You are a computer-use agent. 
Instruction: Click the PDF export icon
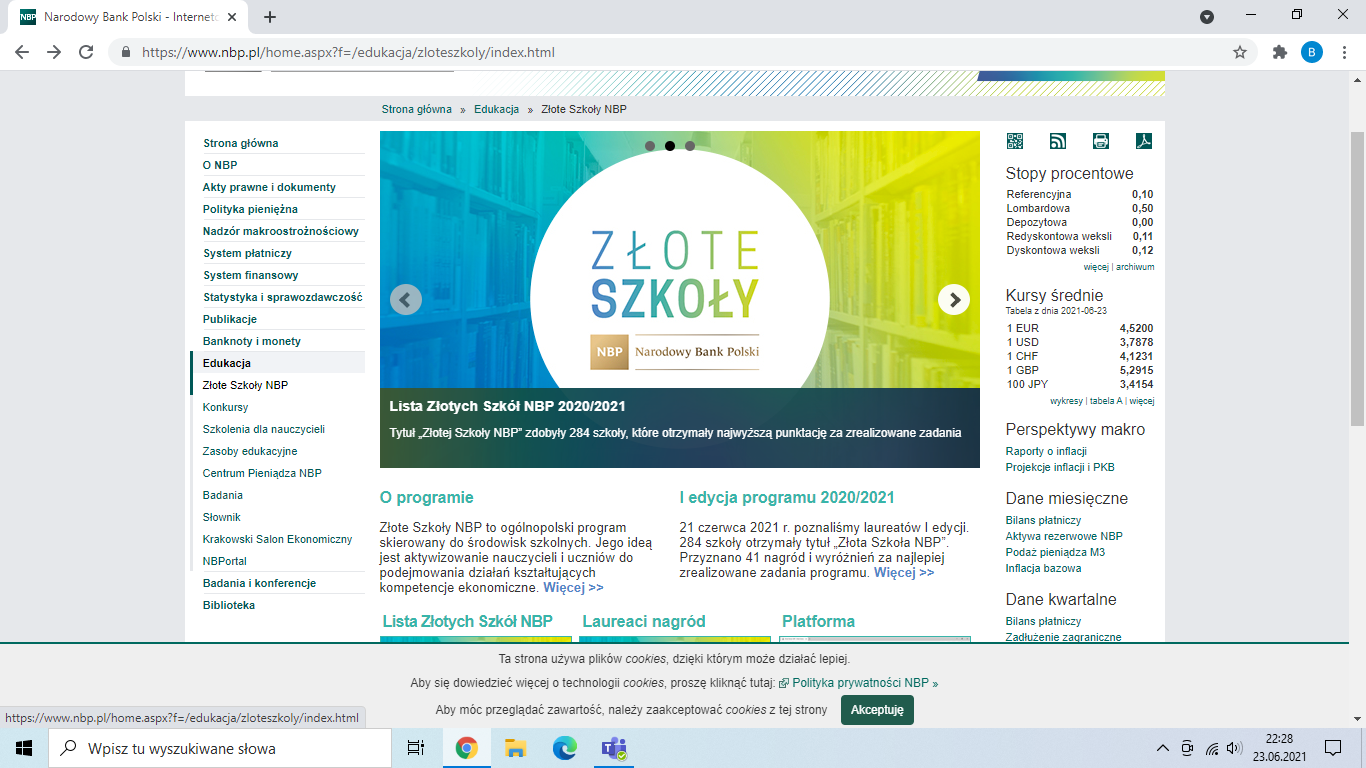pyautogui.click(x=1144, y=141)
